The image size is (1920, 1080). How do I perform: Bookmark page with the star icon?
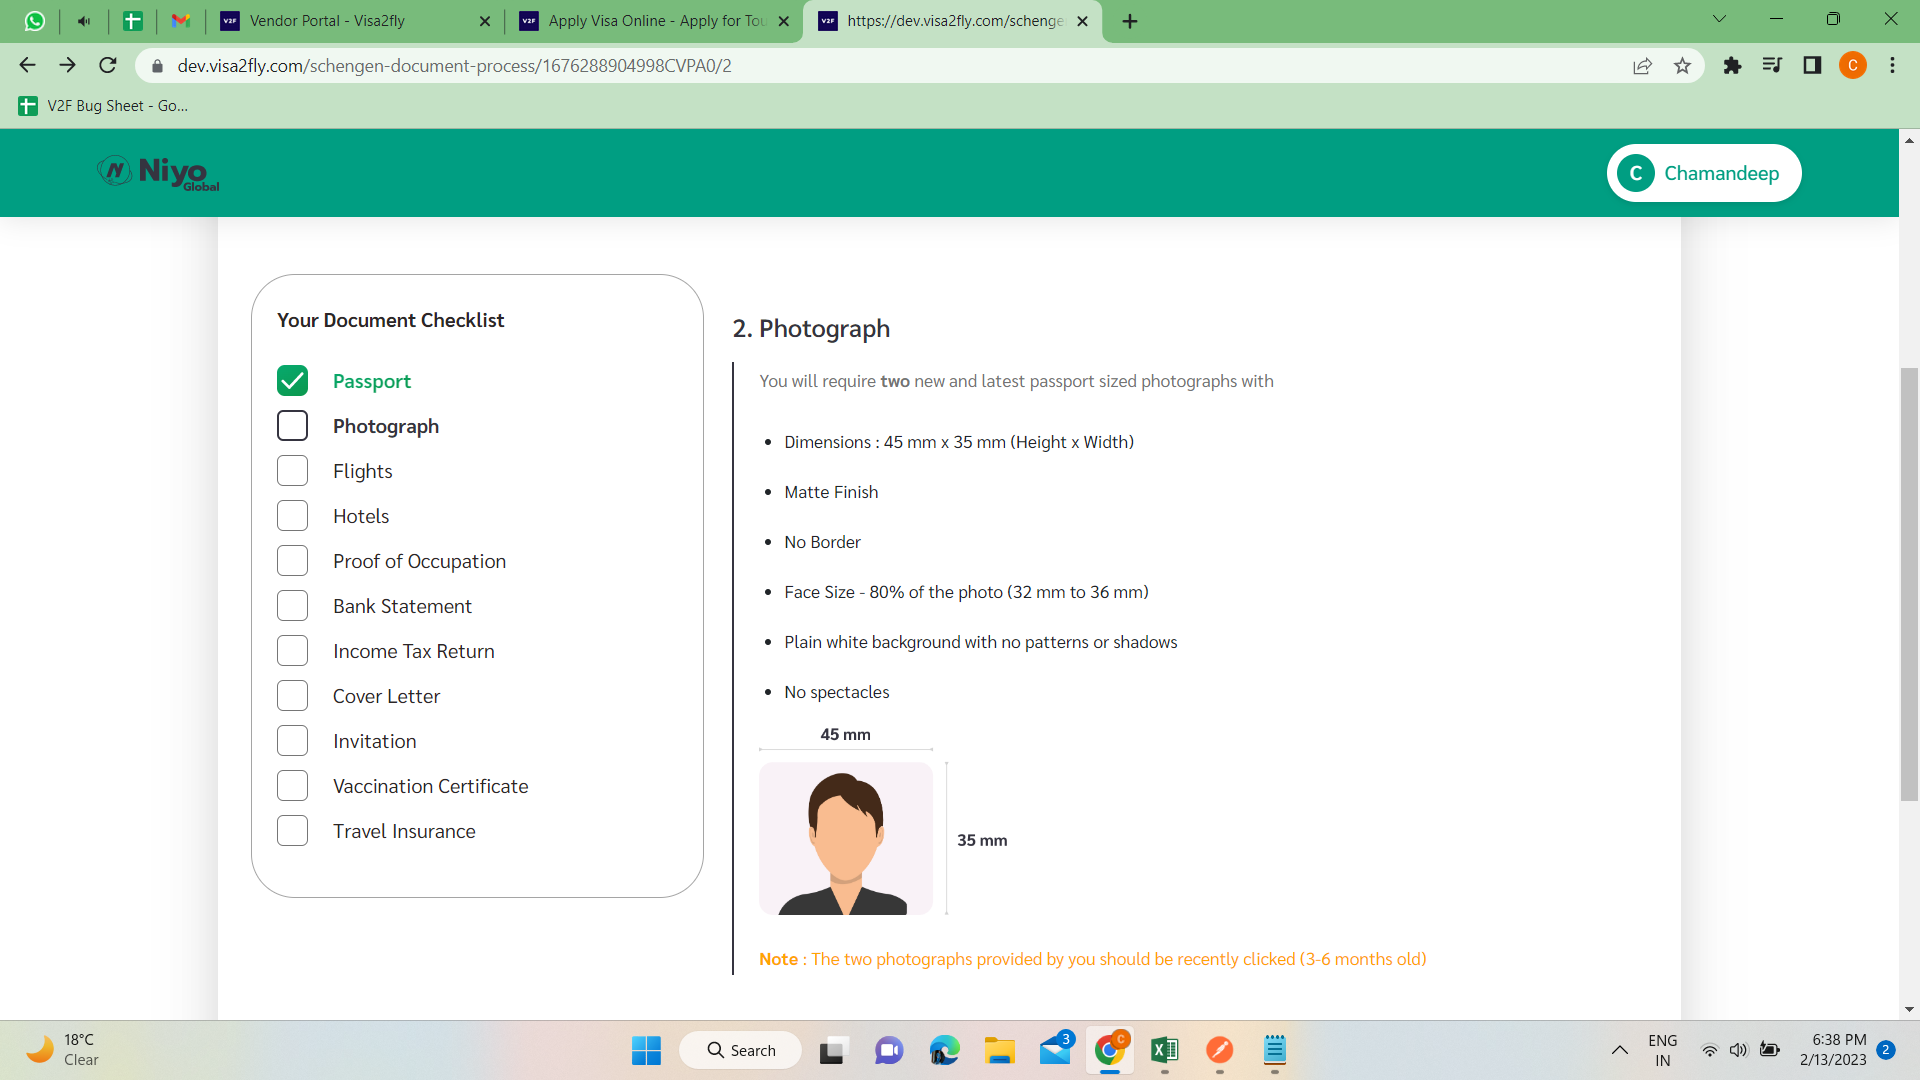[1682, 66]
